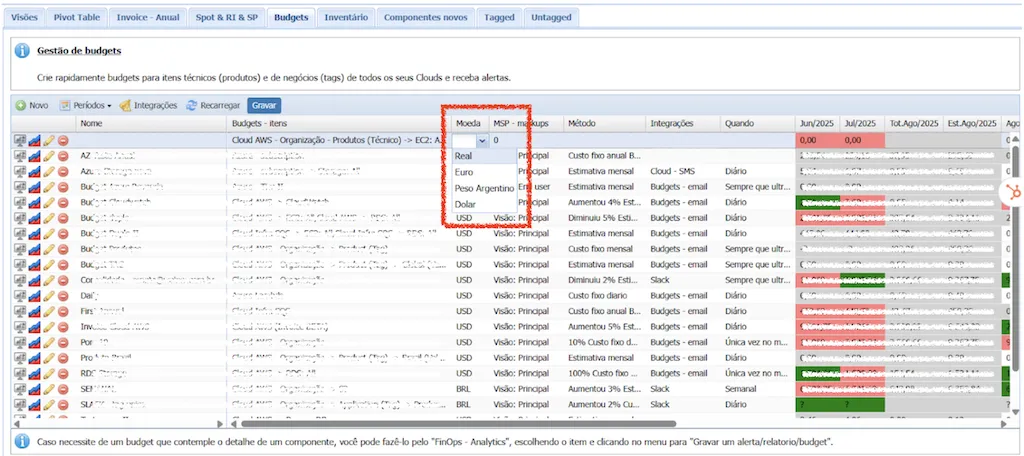Image resolution: width=1024 pixels, height=456 pixels.
Task: Open the Inventário tab
Action: 346,18
